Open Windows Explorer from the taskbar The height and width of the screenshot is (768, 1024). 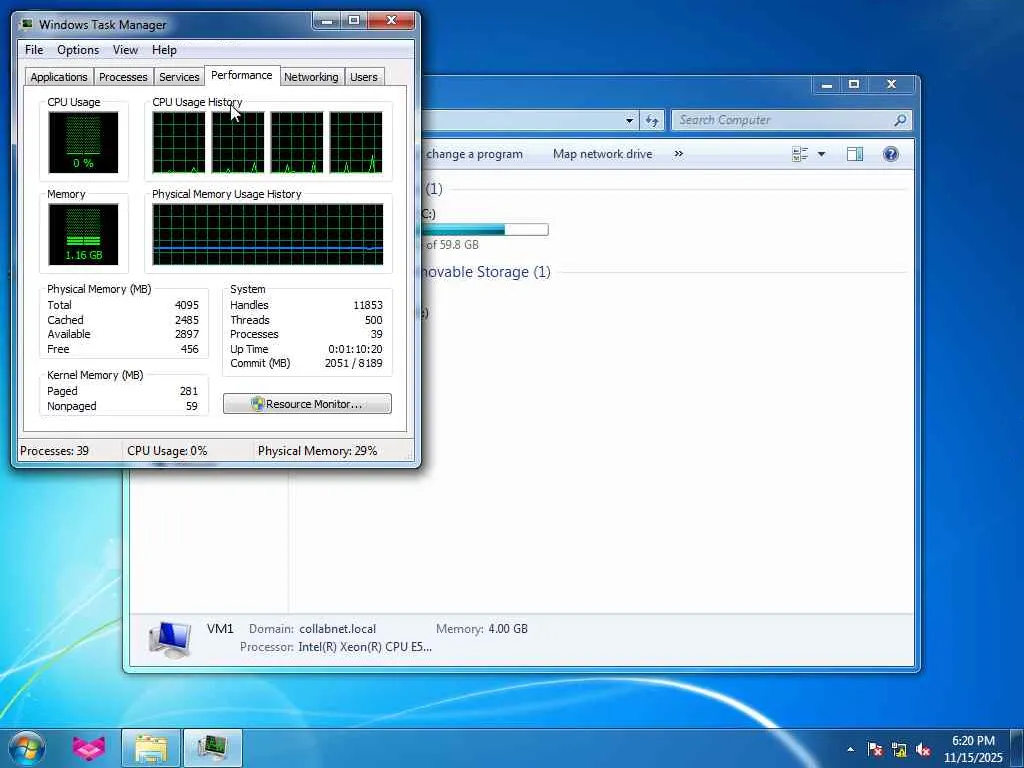pos(151,748)
